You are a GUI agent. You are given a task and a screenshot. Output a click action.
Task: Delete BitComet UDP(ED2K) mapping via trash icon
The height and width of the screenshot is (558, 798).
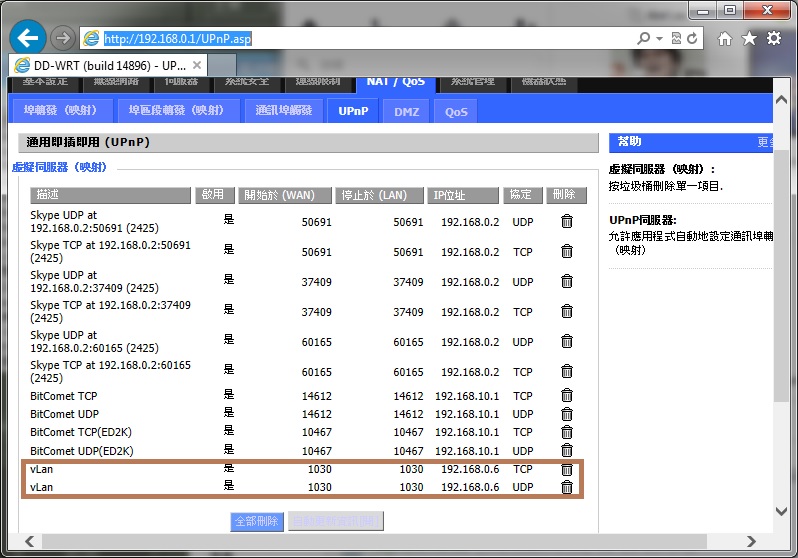567,451
